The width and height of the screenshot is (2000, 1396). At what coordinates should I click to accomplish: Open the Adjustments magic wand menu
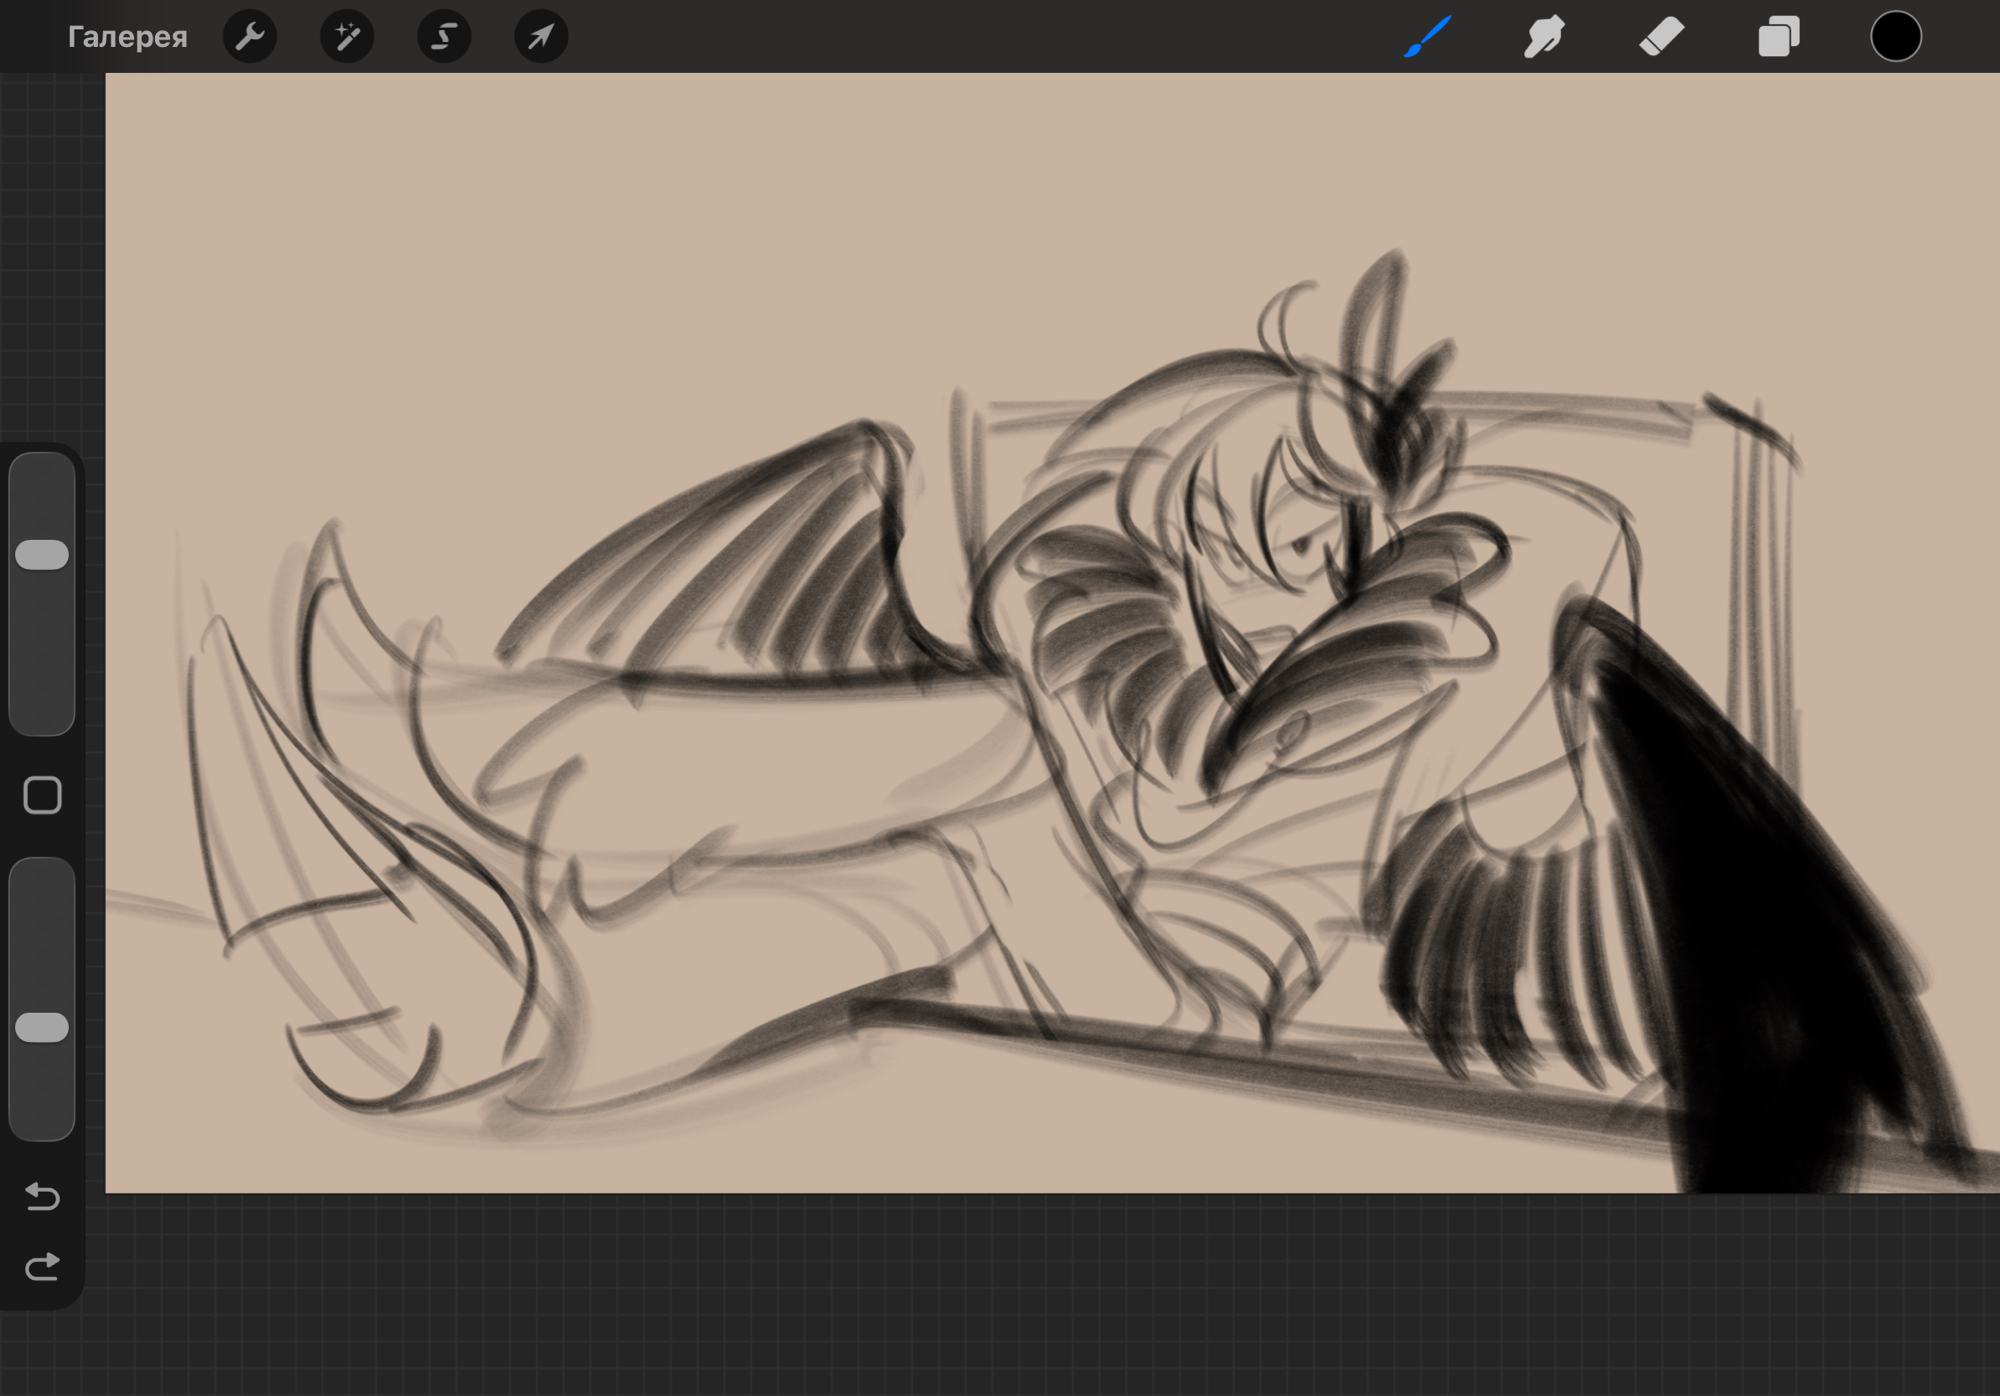pyautogui.click(x=346, y=37)
